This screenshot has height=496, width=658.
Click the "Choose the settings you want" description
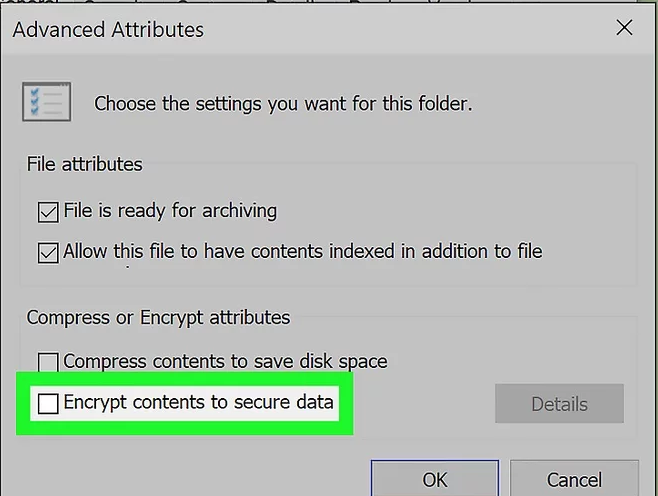(283, 104)
